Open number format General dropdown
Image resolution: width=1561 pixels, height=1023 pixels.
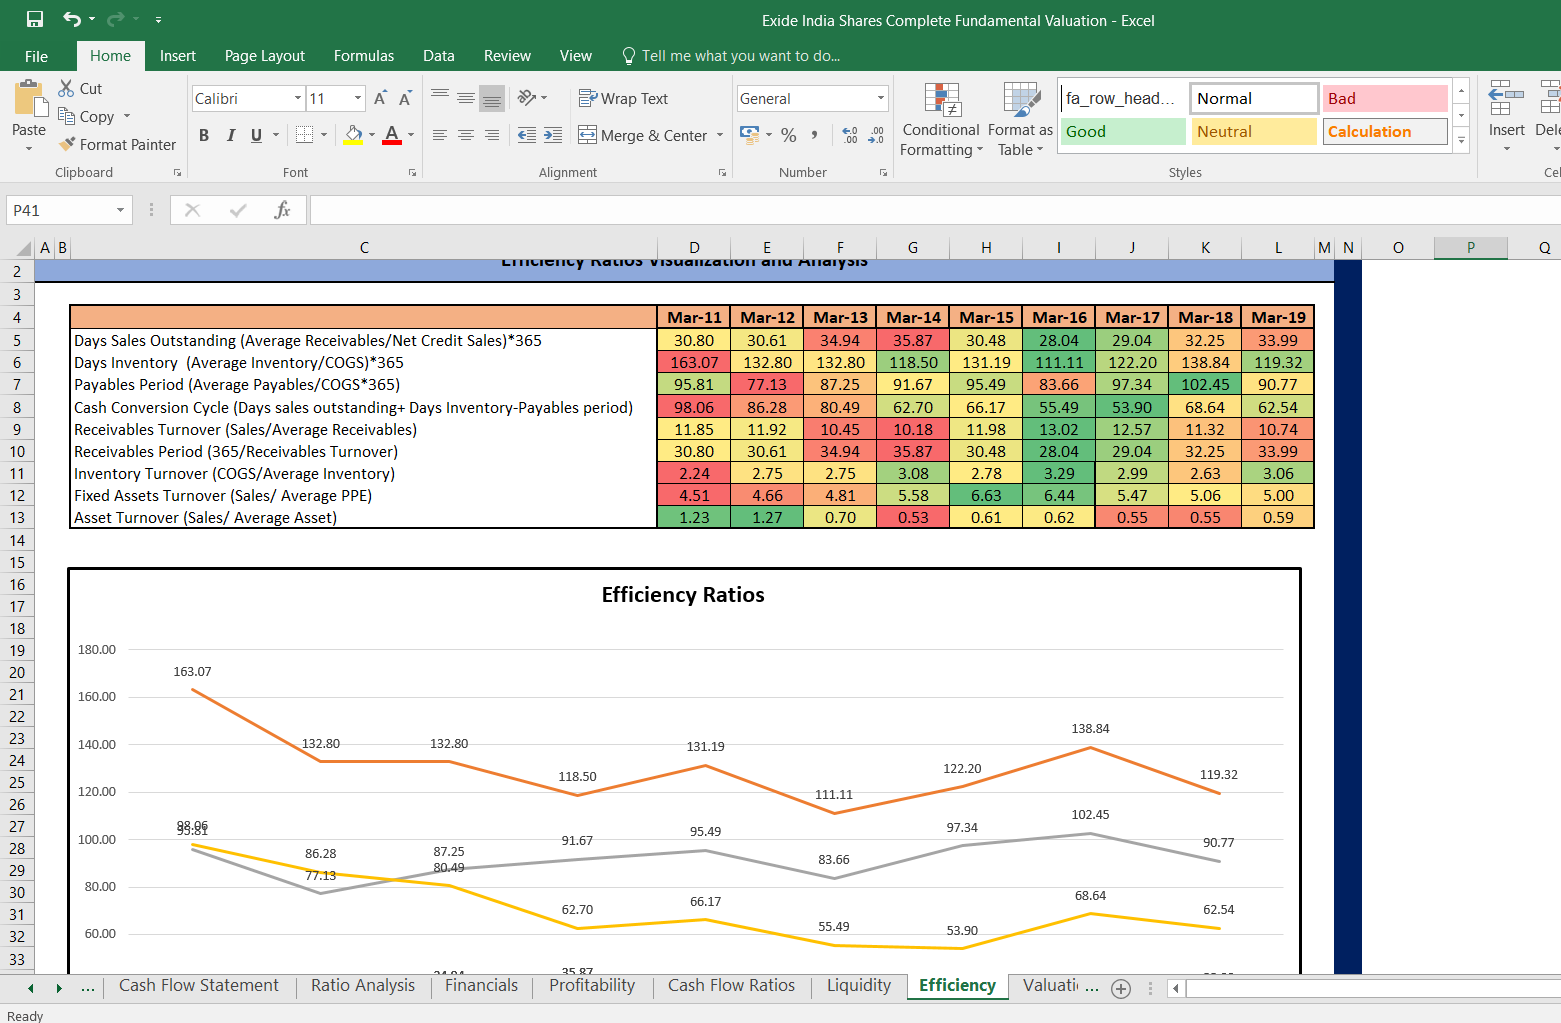pyautogui.click(x=881, y=98)
